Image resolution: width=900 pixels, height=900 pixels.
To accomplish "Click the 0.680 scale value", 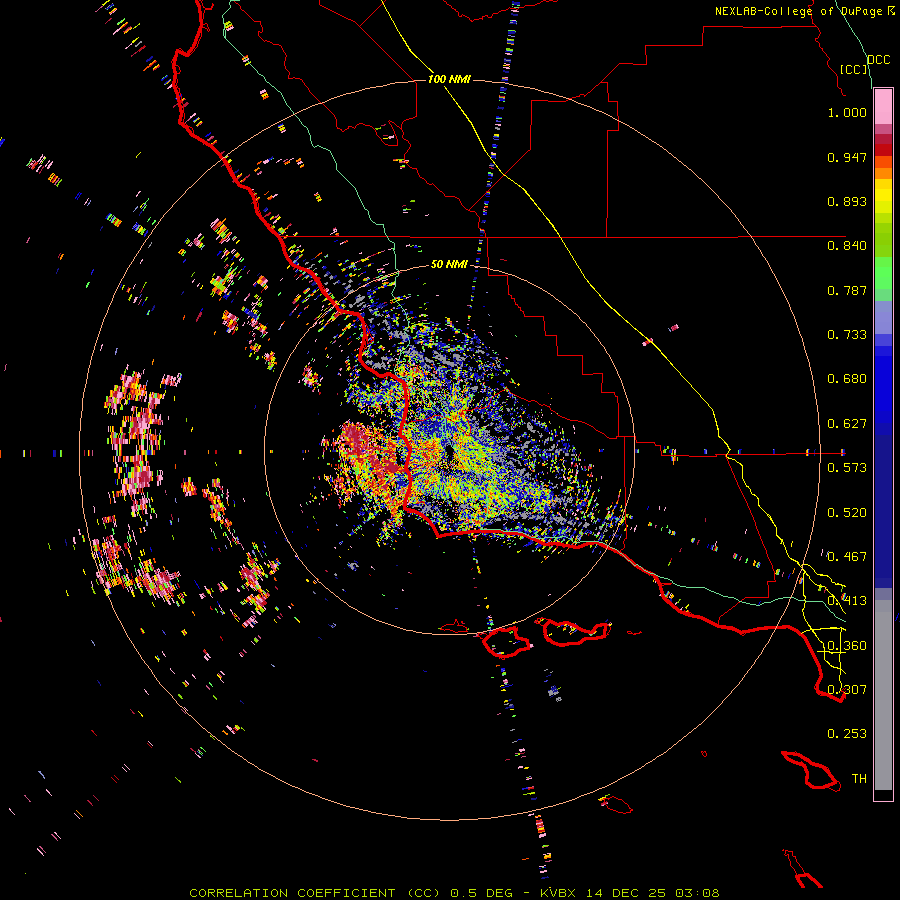I will 847,379.
